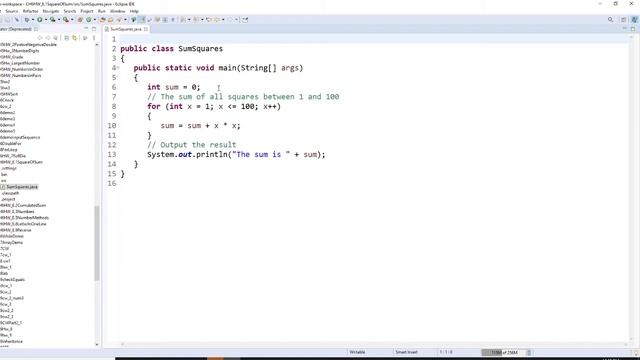Open the Navigate menu
The image size is (640, 360).
point(51,11)
